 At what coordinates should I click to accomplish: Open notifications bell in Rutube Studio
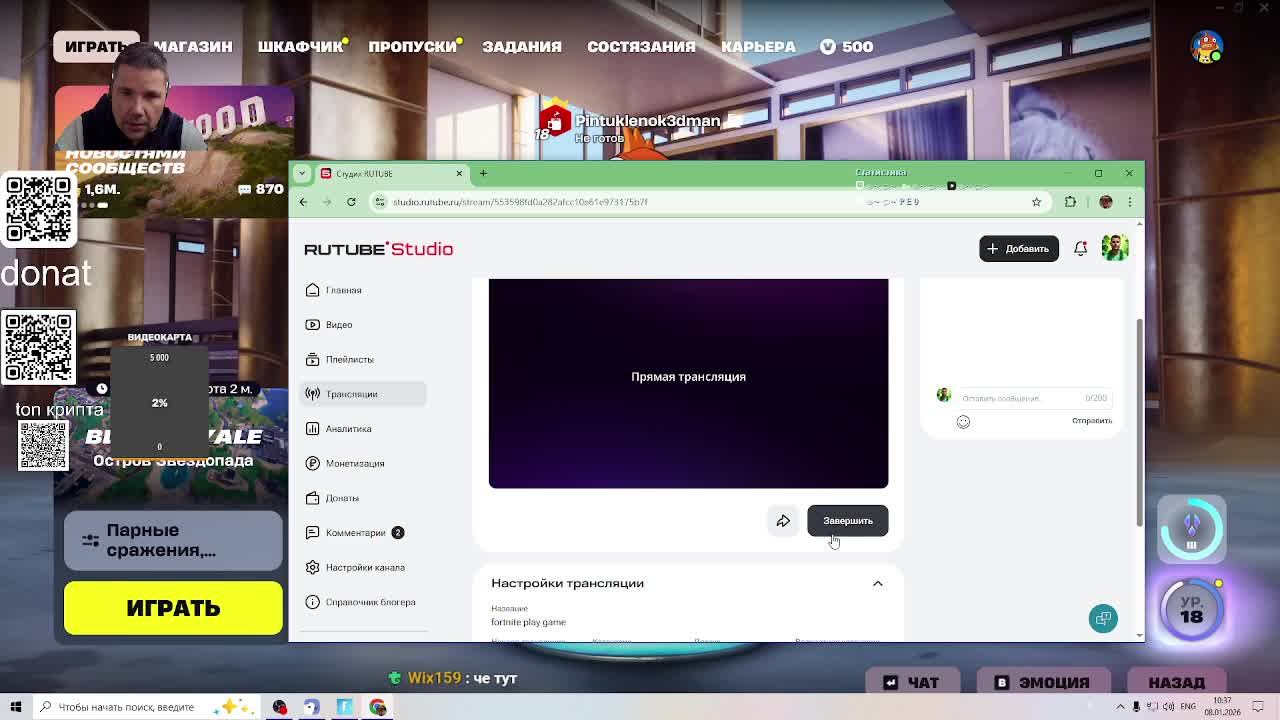[x=1080, y=248]
